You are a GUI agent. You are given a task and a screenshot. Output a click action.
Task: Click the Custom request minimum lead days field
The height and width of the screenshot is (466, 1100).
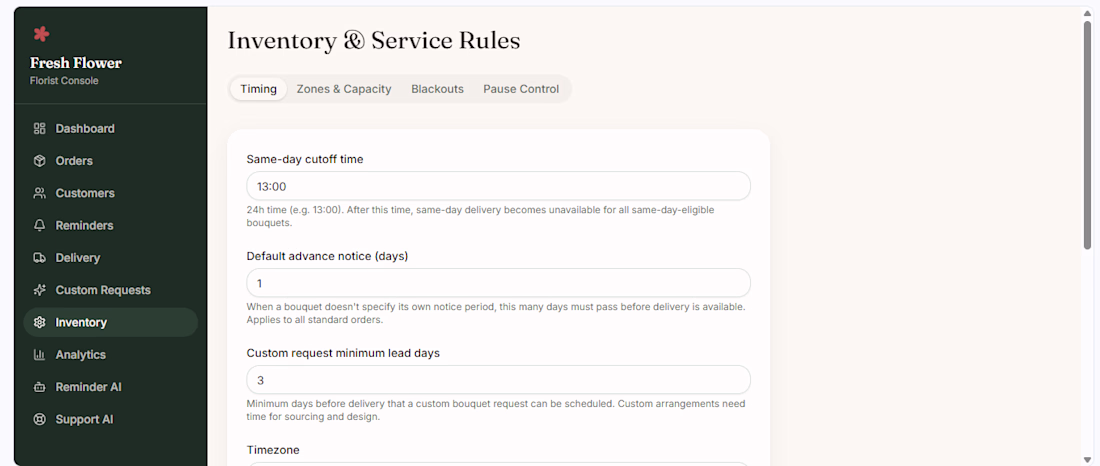(499, 380)
